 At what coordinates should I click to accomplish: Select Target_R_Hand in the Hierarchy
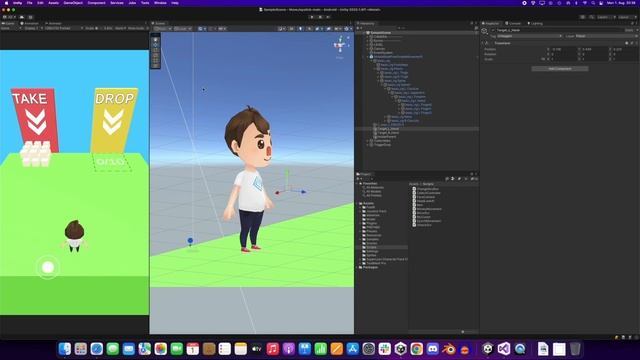click(x=388, y=133)
